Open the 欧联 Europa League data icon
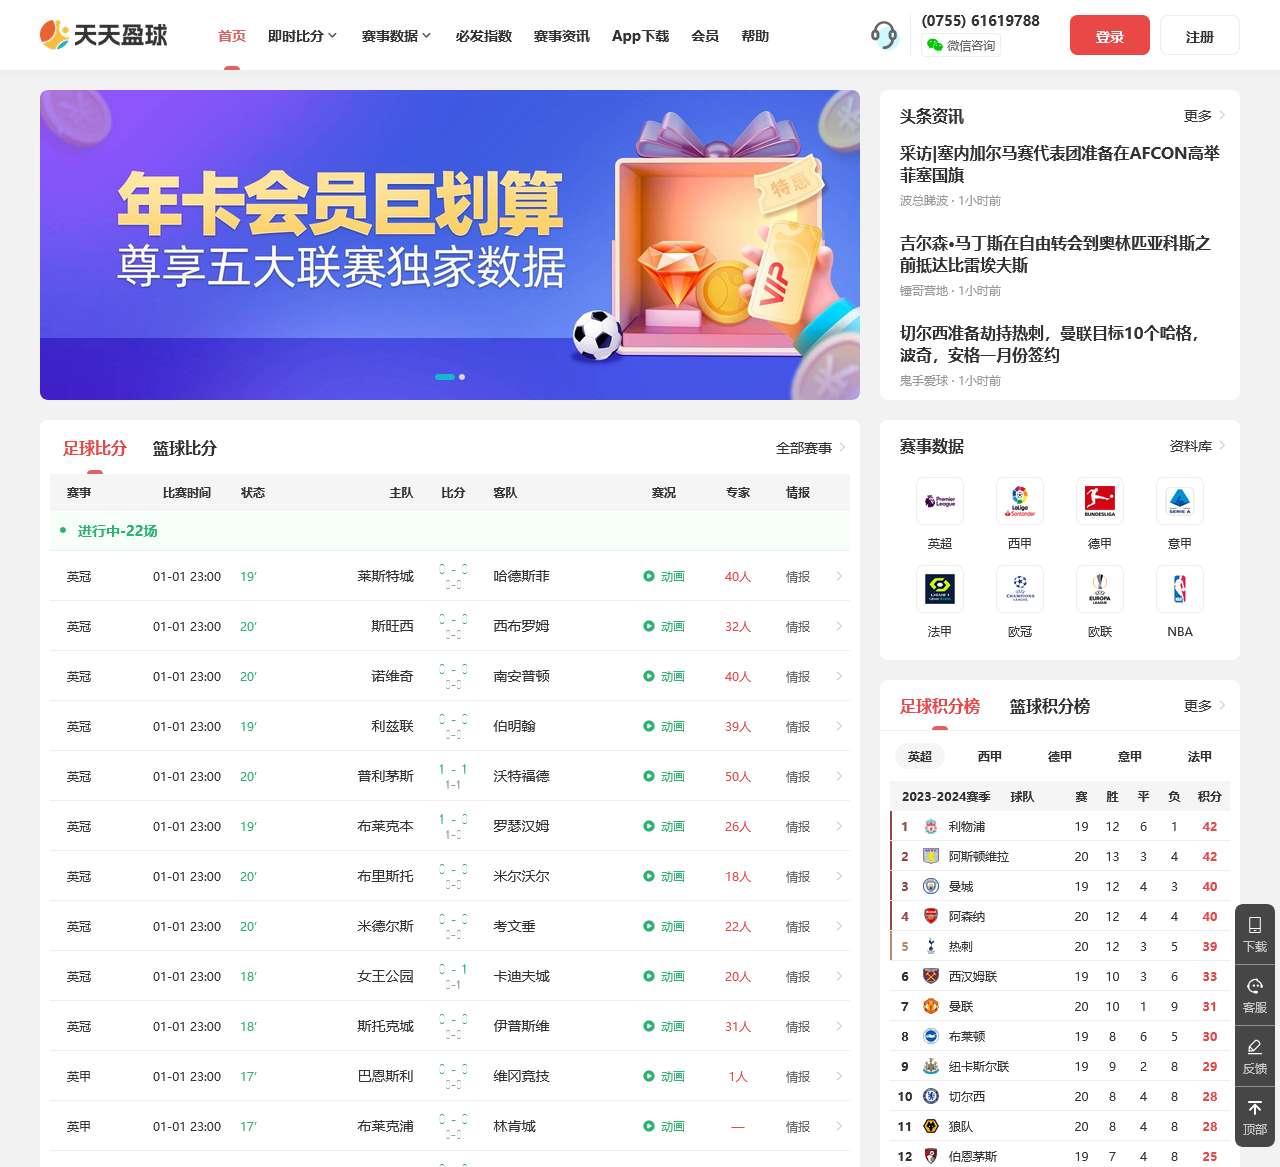Screen dimensions: 1280x1167 (1100, 589)
